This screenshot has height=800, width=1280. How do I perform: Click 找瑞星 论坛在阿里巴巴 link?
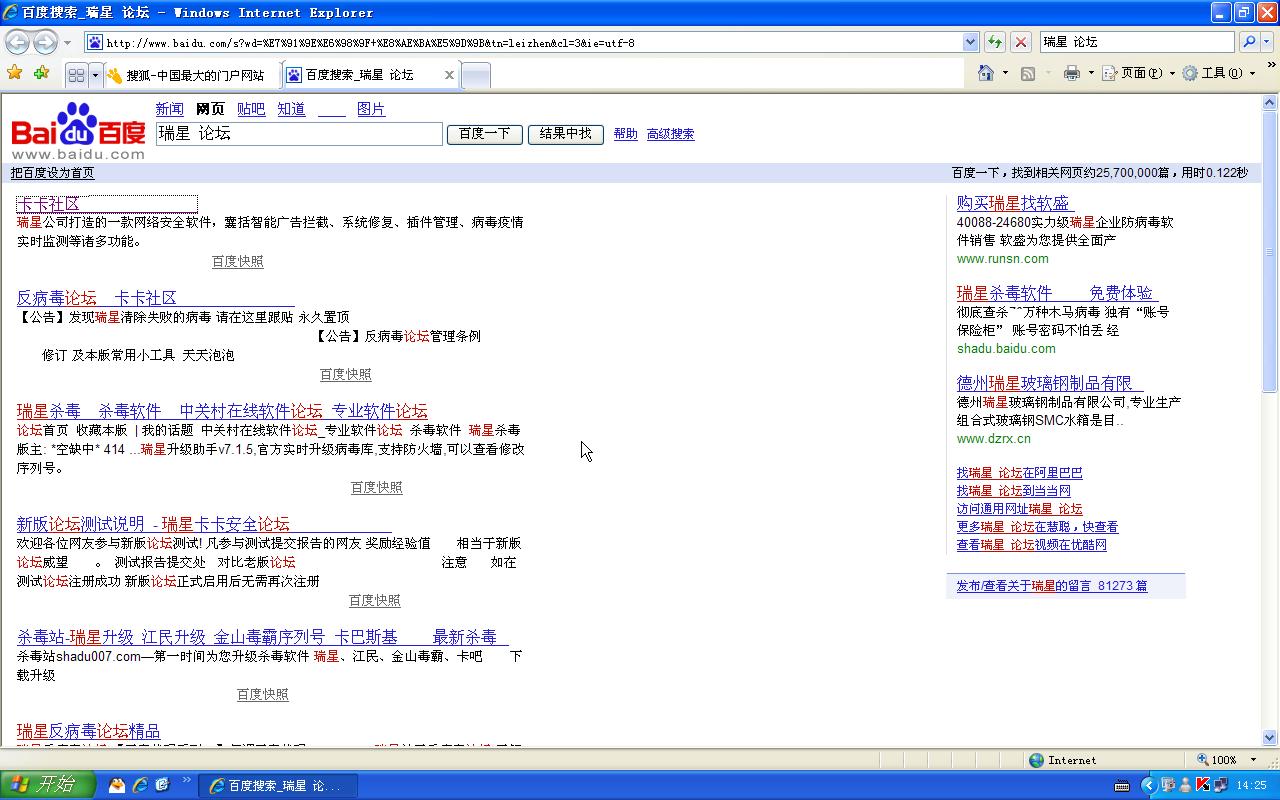[x=1019, y=473]
